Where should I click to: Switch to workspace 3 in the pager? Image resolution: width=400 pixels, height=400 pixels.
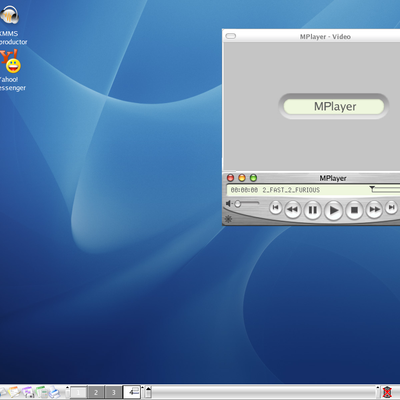coord(113,392)
